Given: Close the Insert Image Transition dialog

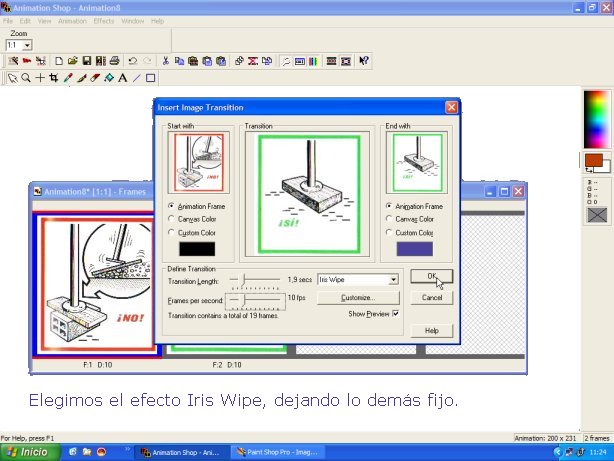Looking at the screenshot, I should tap(451, 107).
